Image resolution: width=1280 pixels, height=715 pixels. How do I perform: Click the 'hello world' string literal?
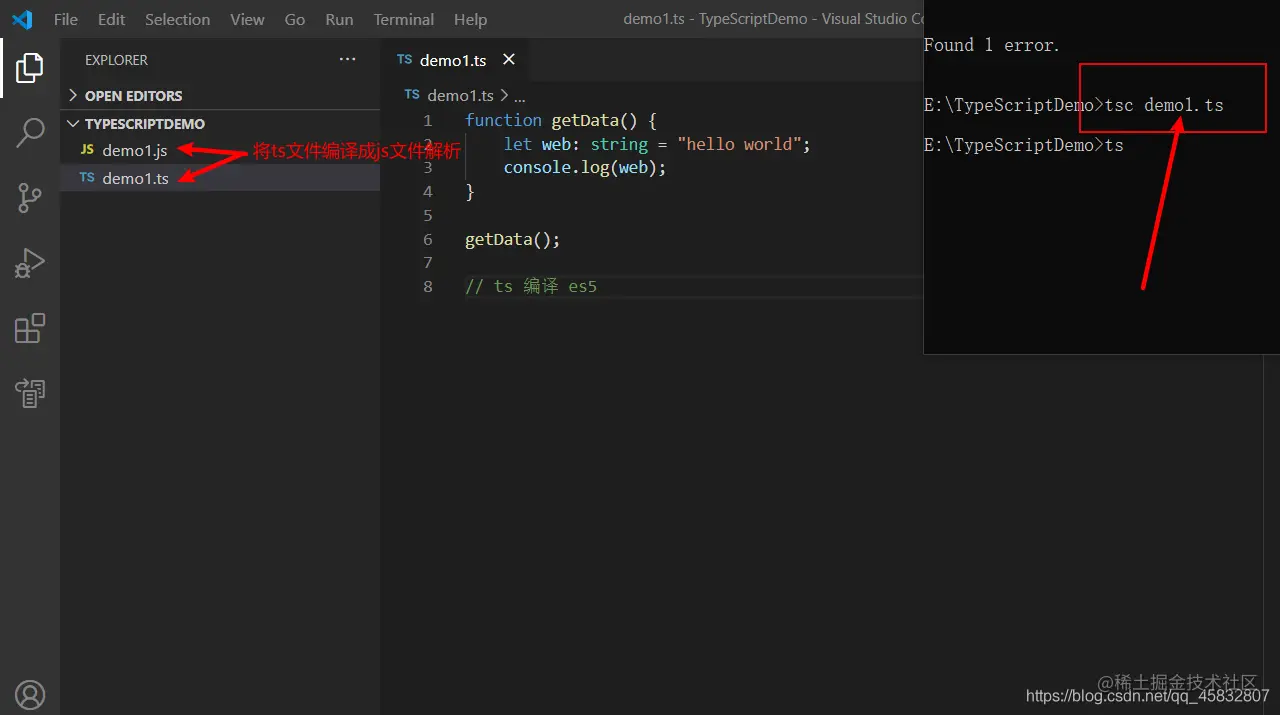740,144
